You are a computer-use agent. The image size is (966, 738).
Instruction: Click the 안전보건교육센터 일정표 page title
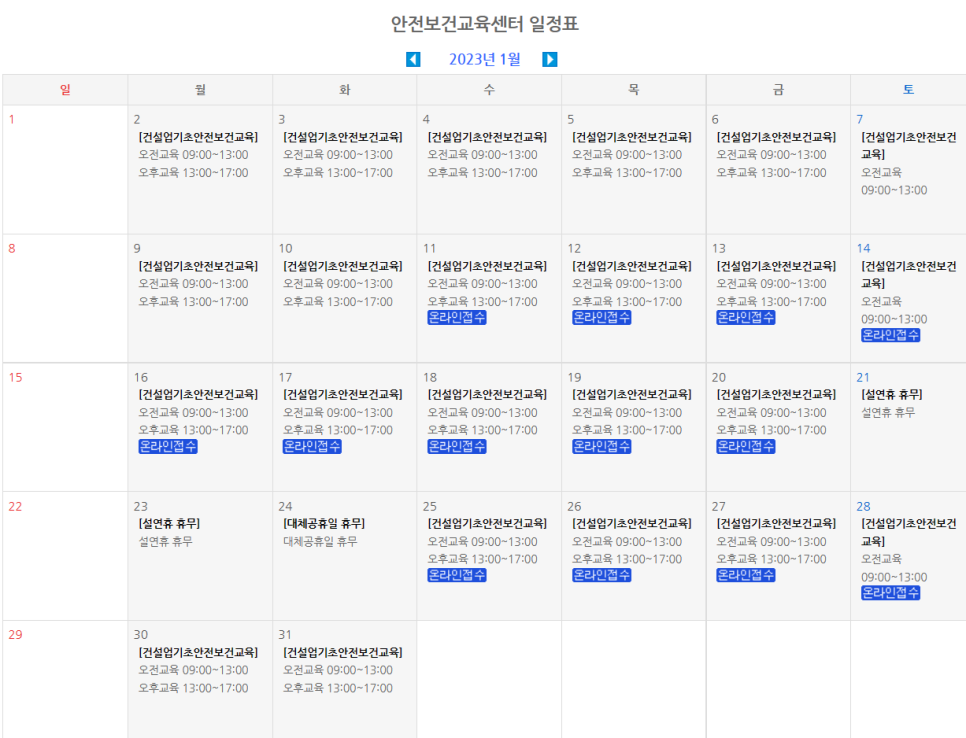(x=485, y=24)
